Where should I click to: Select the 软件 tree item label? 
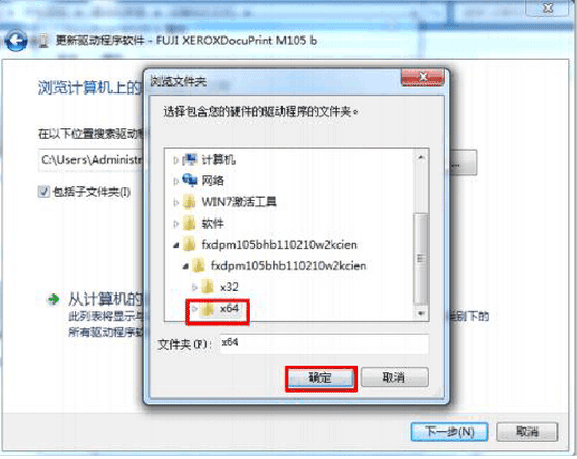212,223
